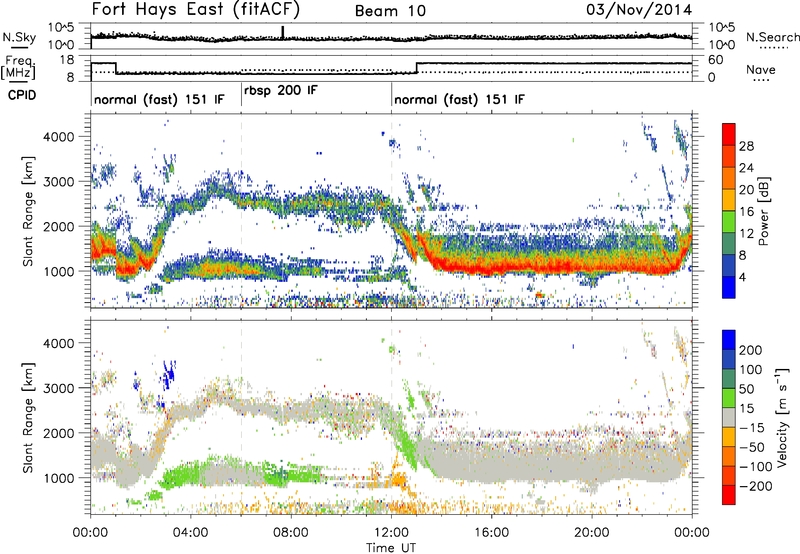
Task: Click the second 'normal (fast) 151 IF' label
Action: coord(459,99)
